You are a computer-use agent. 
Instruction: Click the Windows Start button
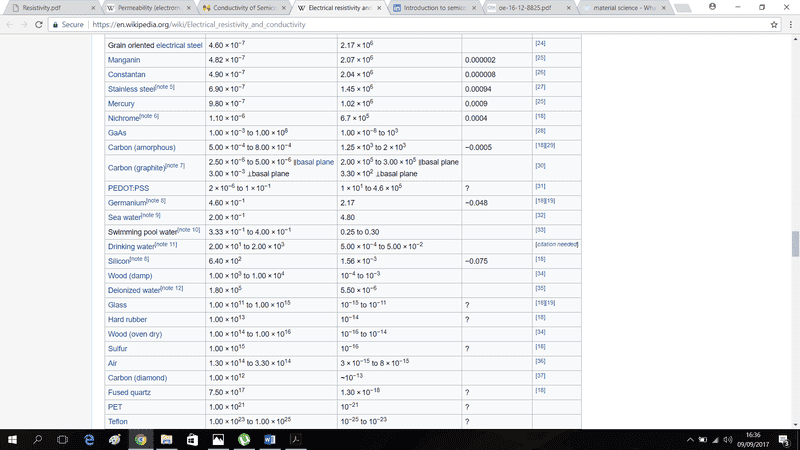pos(10,439)
